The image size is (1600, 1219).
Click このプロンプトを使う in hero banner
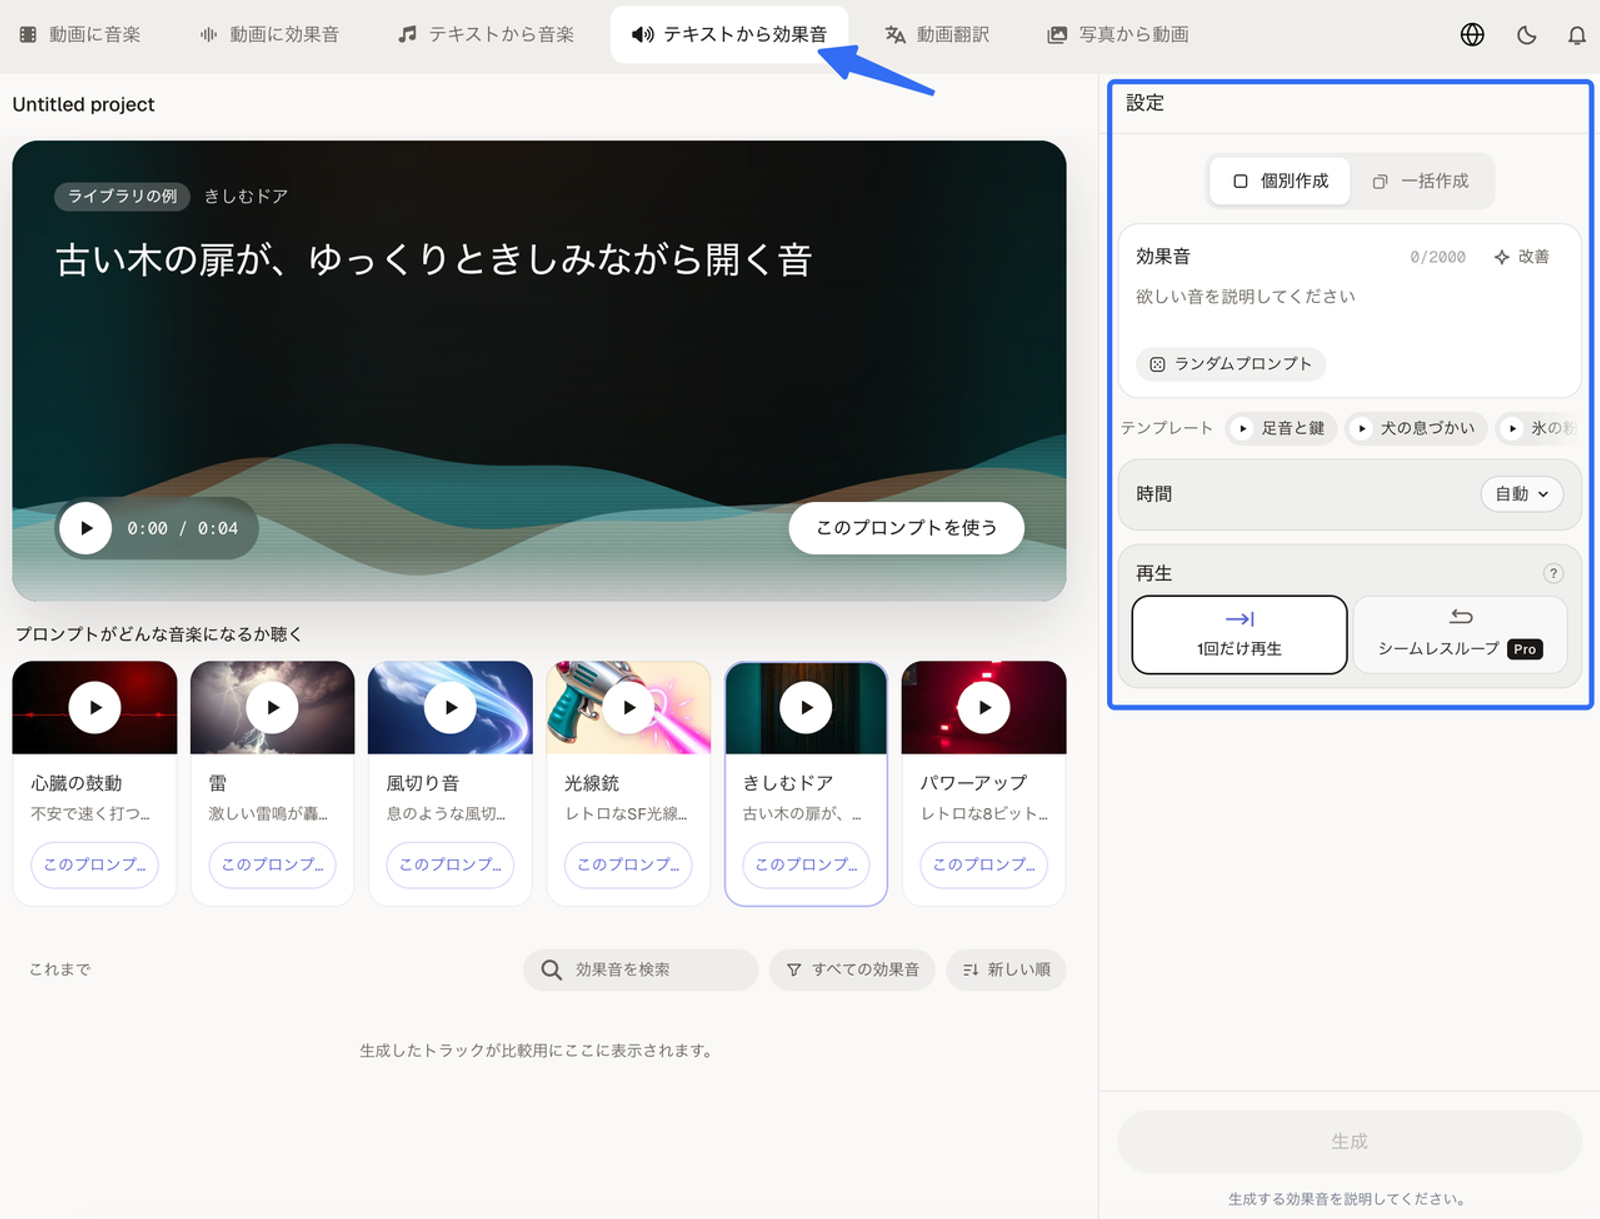pyautogui.click(x=906, y=528)
